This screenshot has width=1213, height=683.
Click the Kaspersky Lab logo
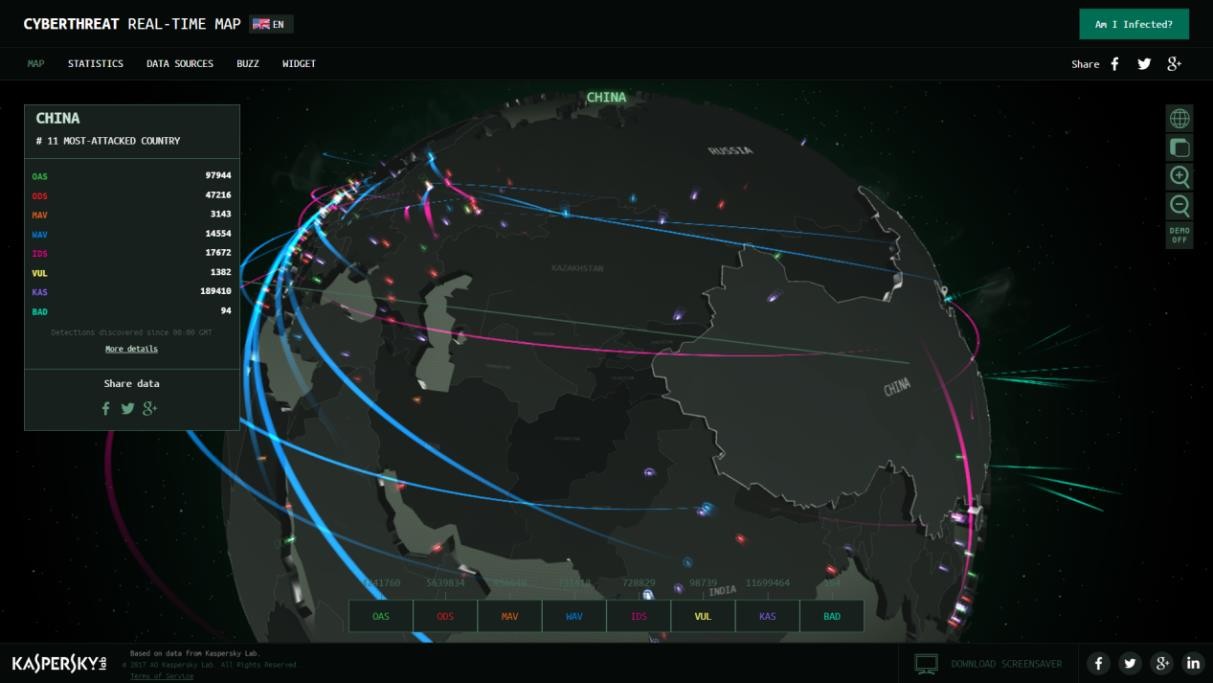pyautogui.click(x=59, y=663)
